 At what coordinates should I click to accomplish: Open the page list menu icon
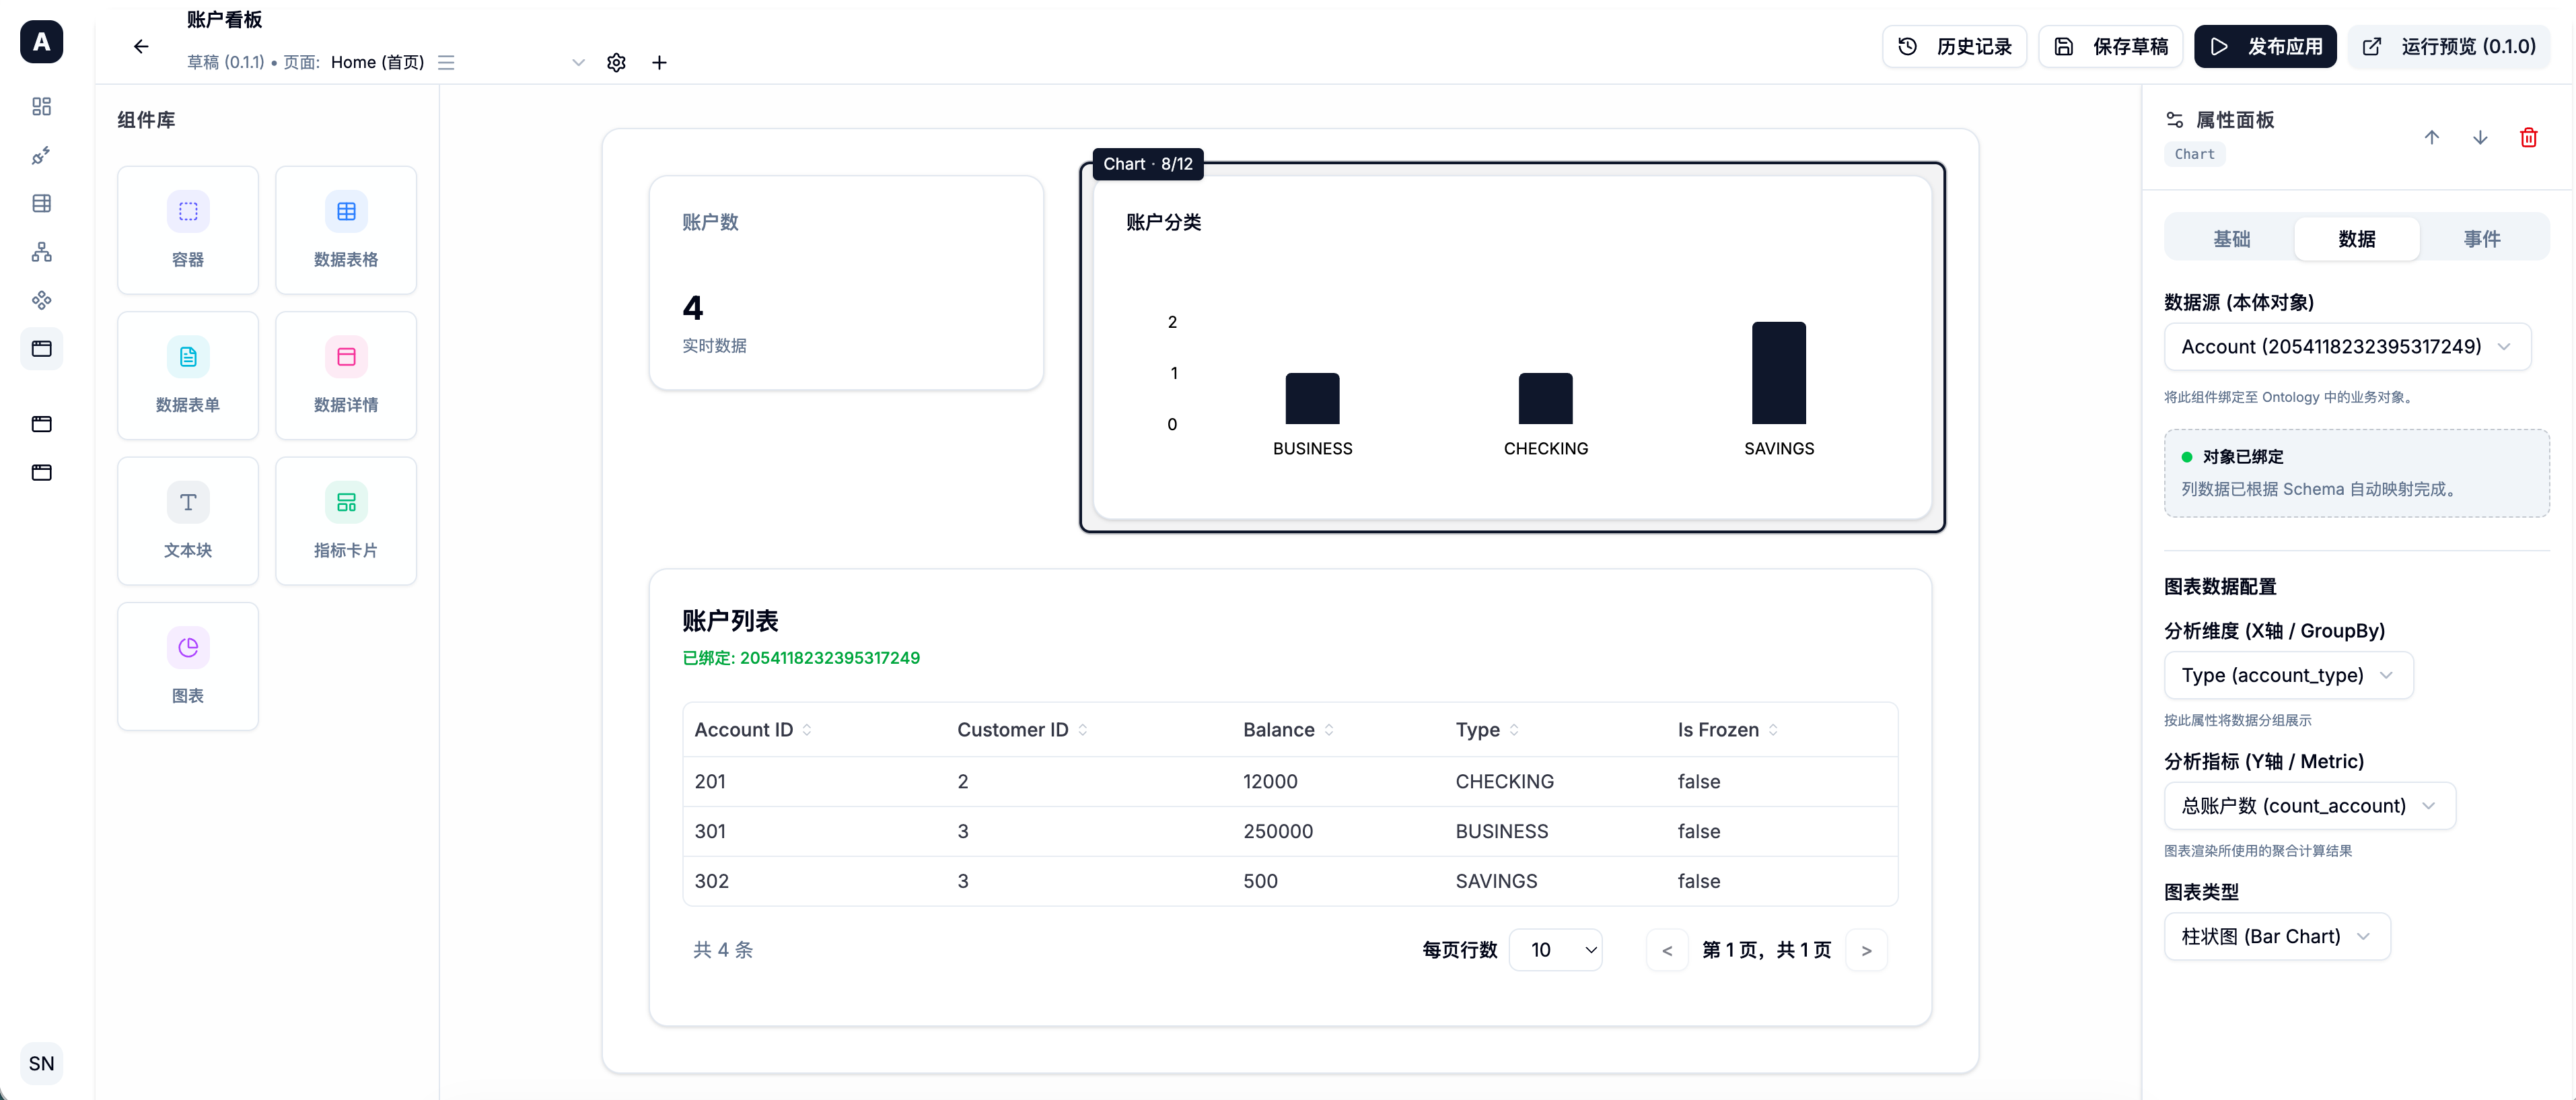point(446,62)
